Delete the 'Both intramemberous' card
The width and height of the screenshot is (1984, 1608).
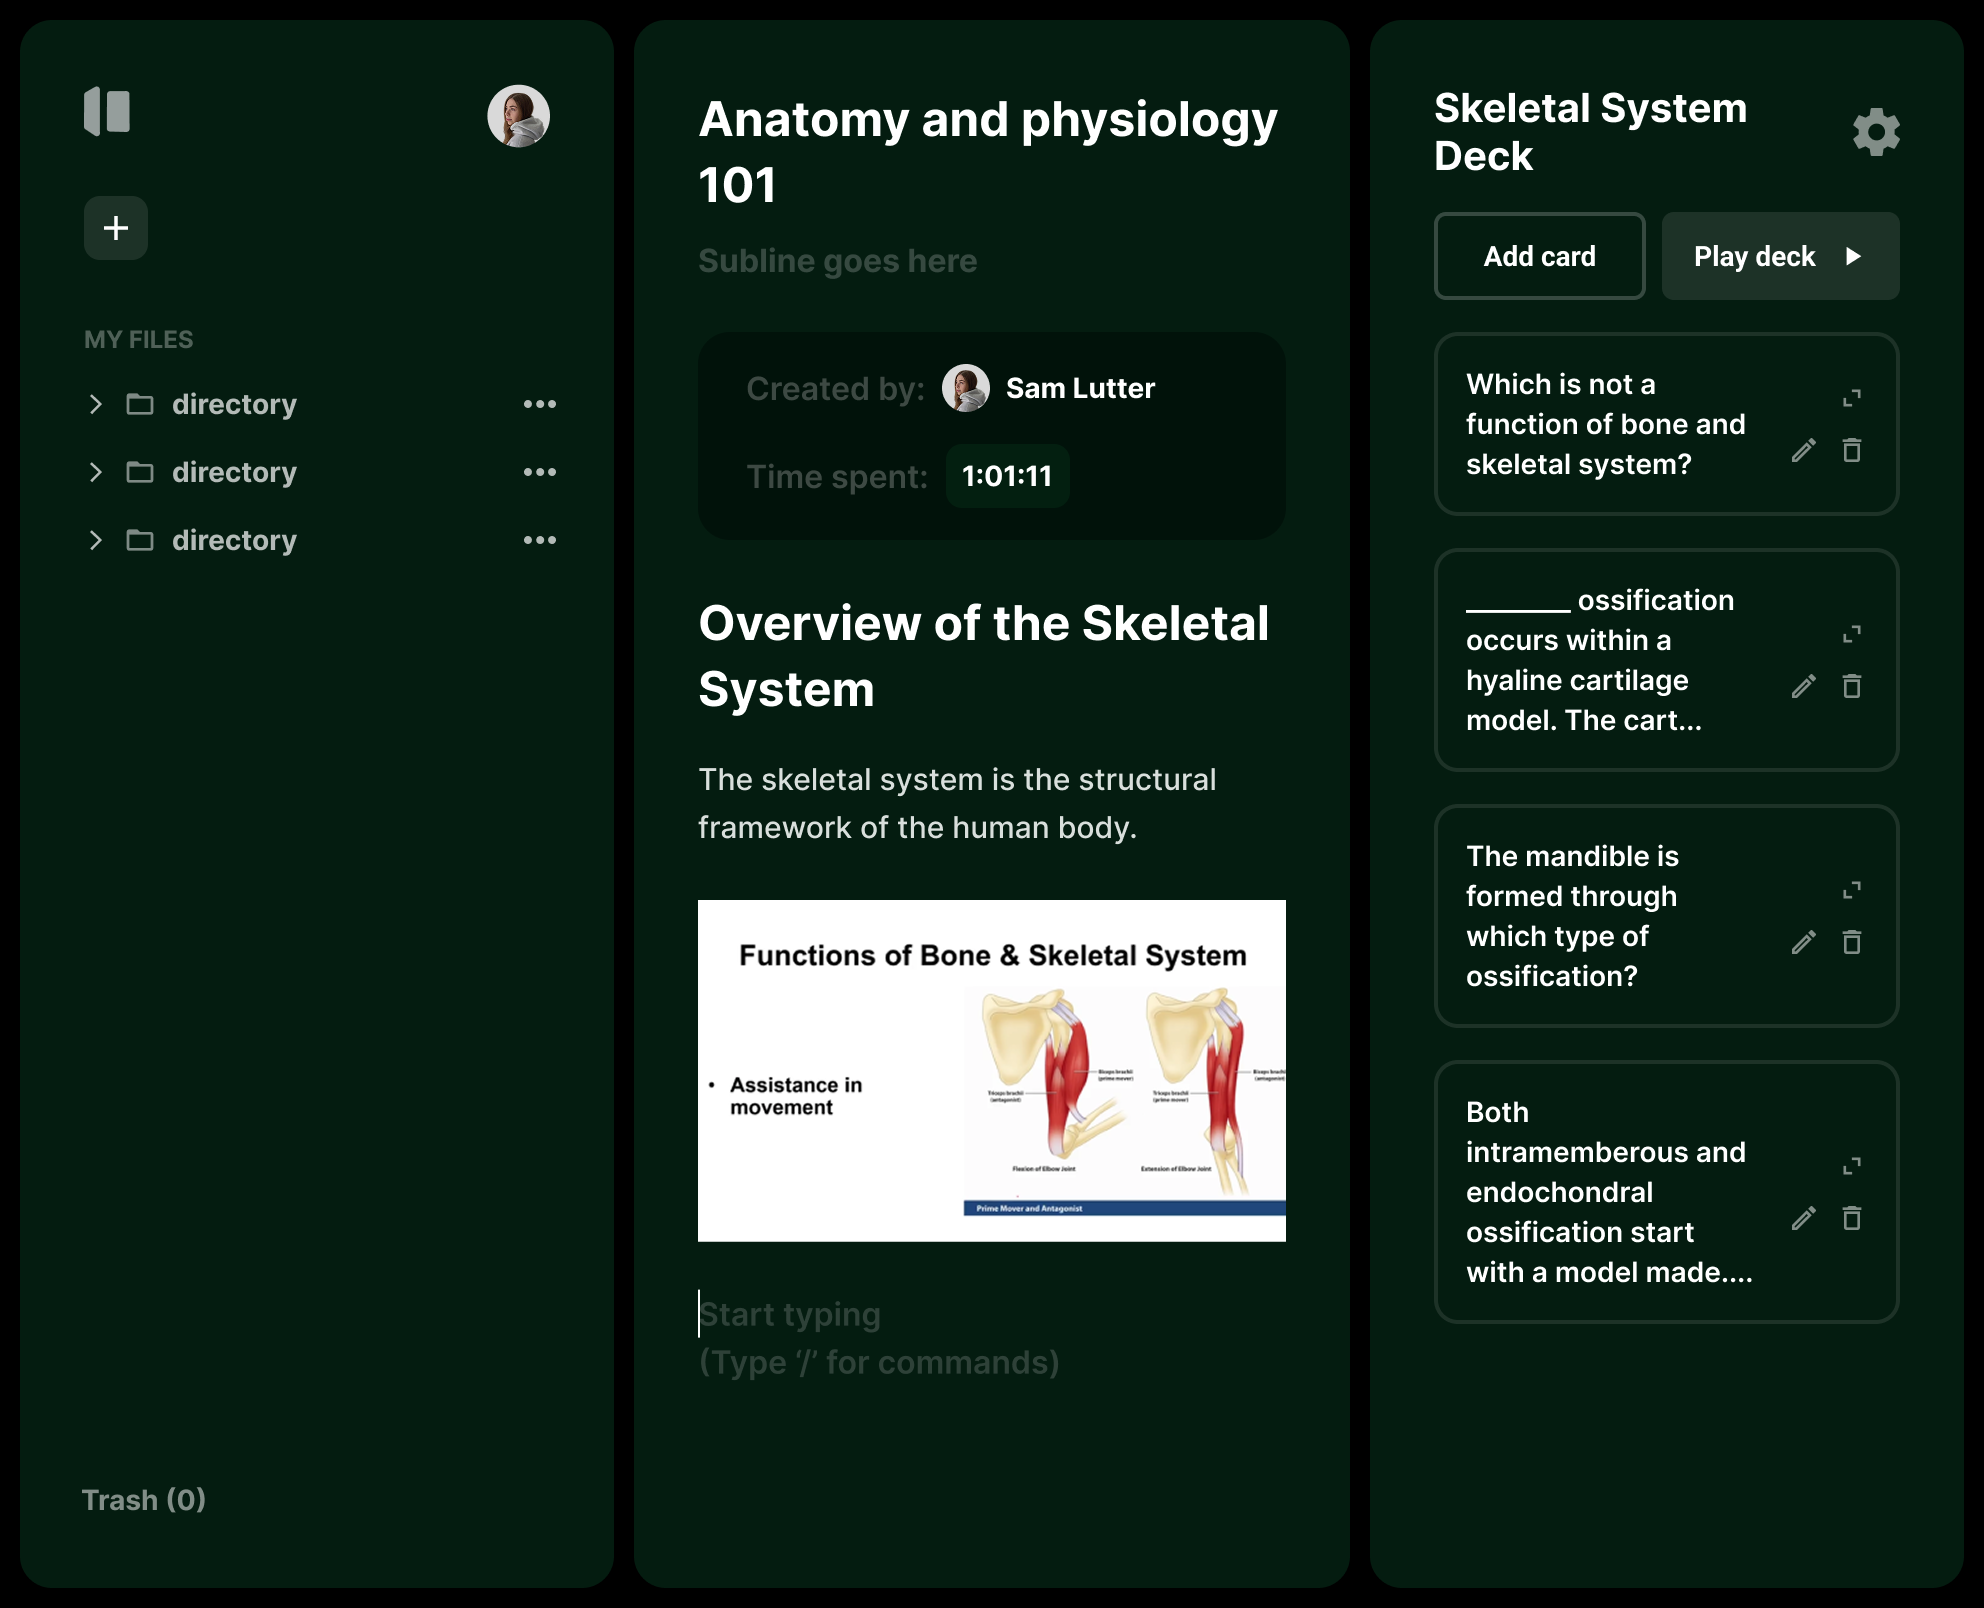pyautogui.click(x=1851, y=1218)
